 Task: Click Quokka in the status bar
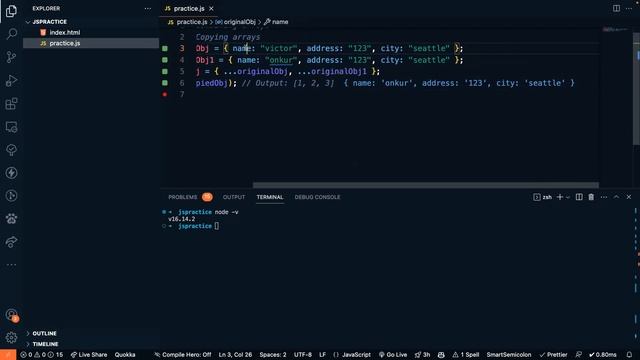click(x=125, y=355)
